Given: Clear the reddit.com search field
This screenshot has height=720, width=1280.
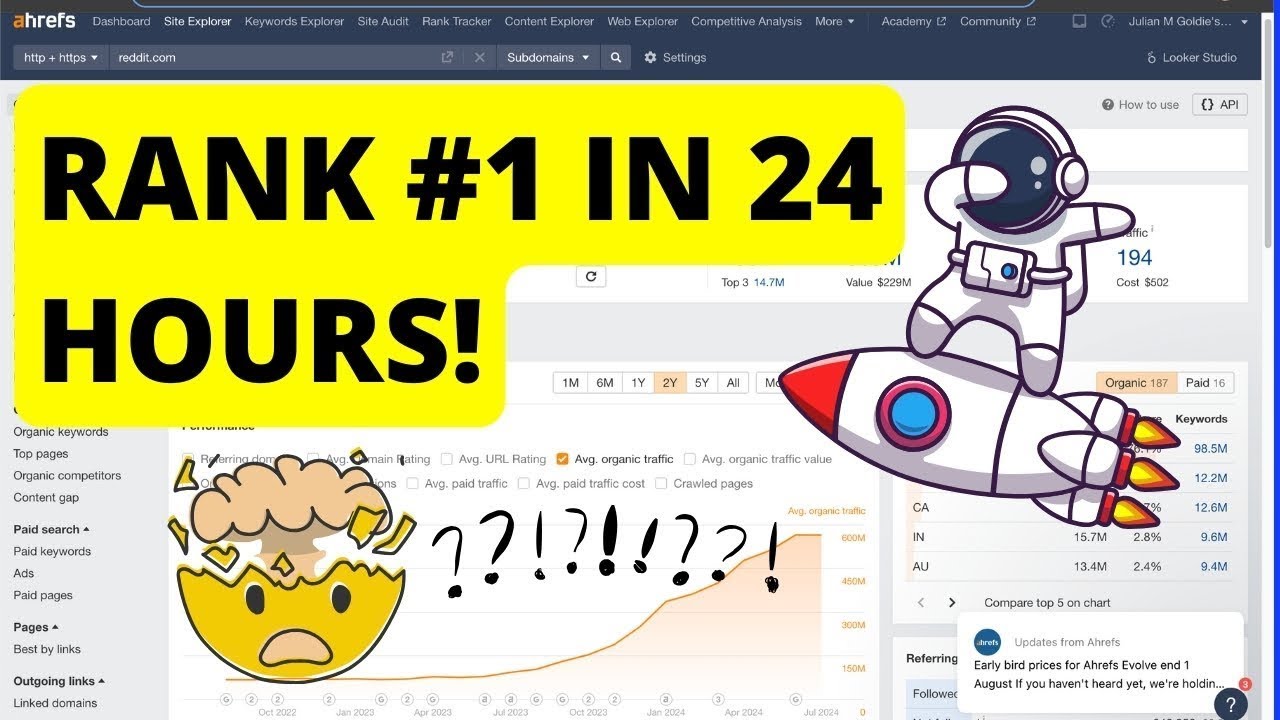Looking at the screenshot, I should pyautogui.click(x=479, y=57).
